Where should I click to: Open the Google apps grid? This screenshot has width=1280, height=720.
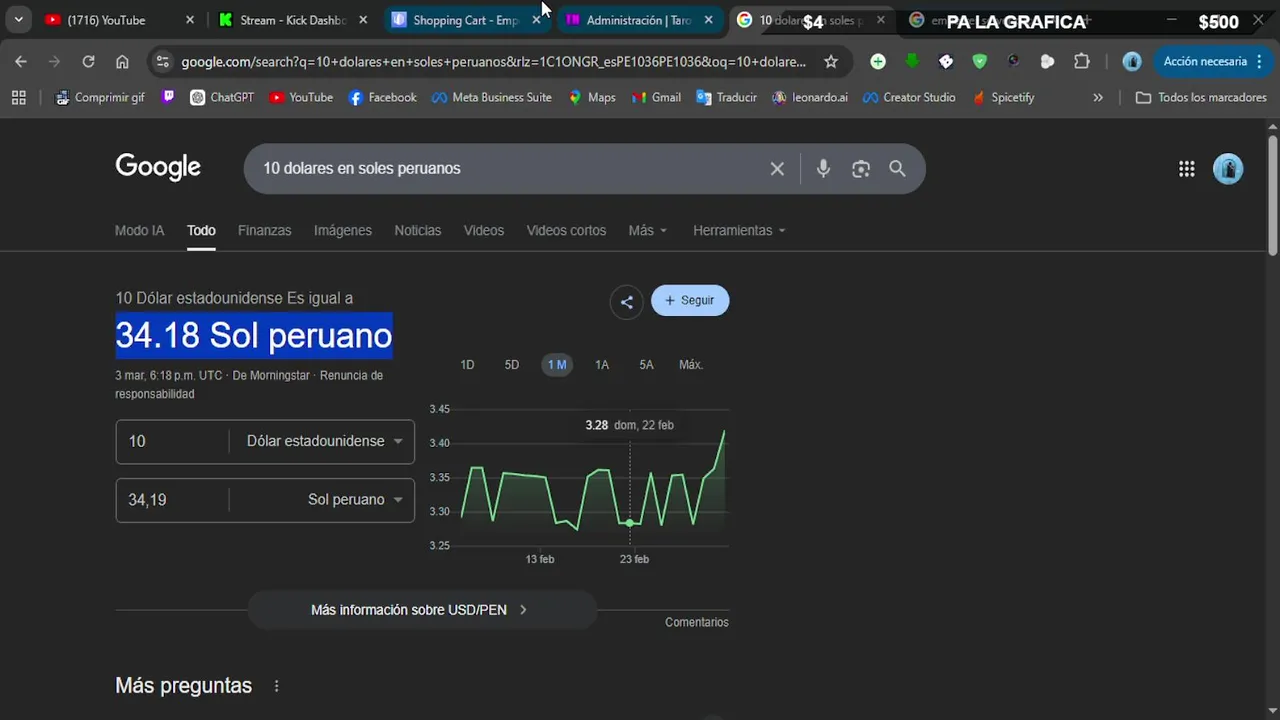pos(1187,169)
